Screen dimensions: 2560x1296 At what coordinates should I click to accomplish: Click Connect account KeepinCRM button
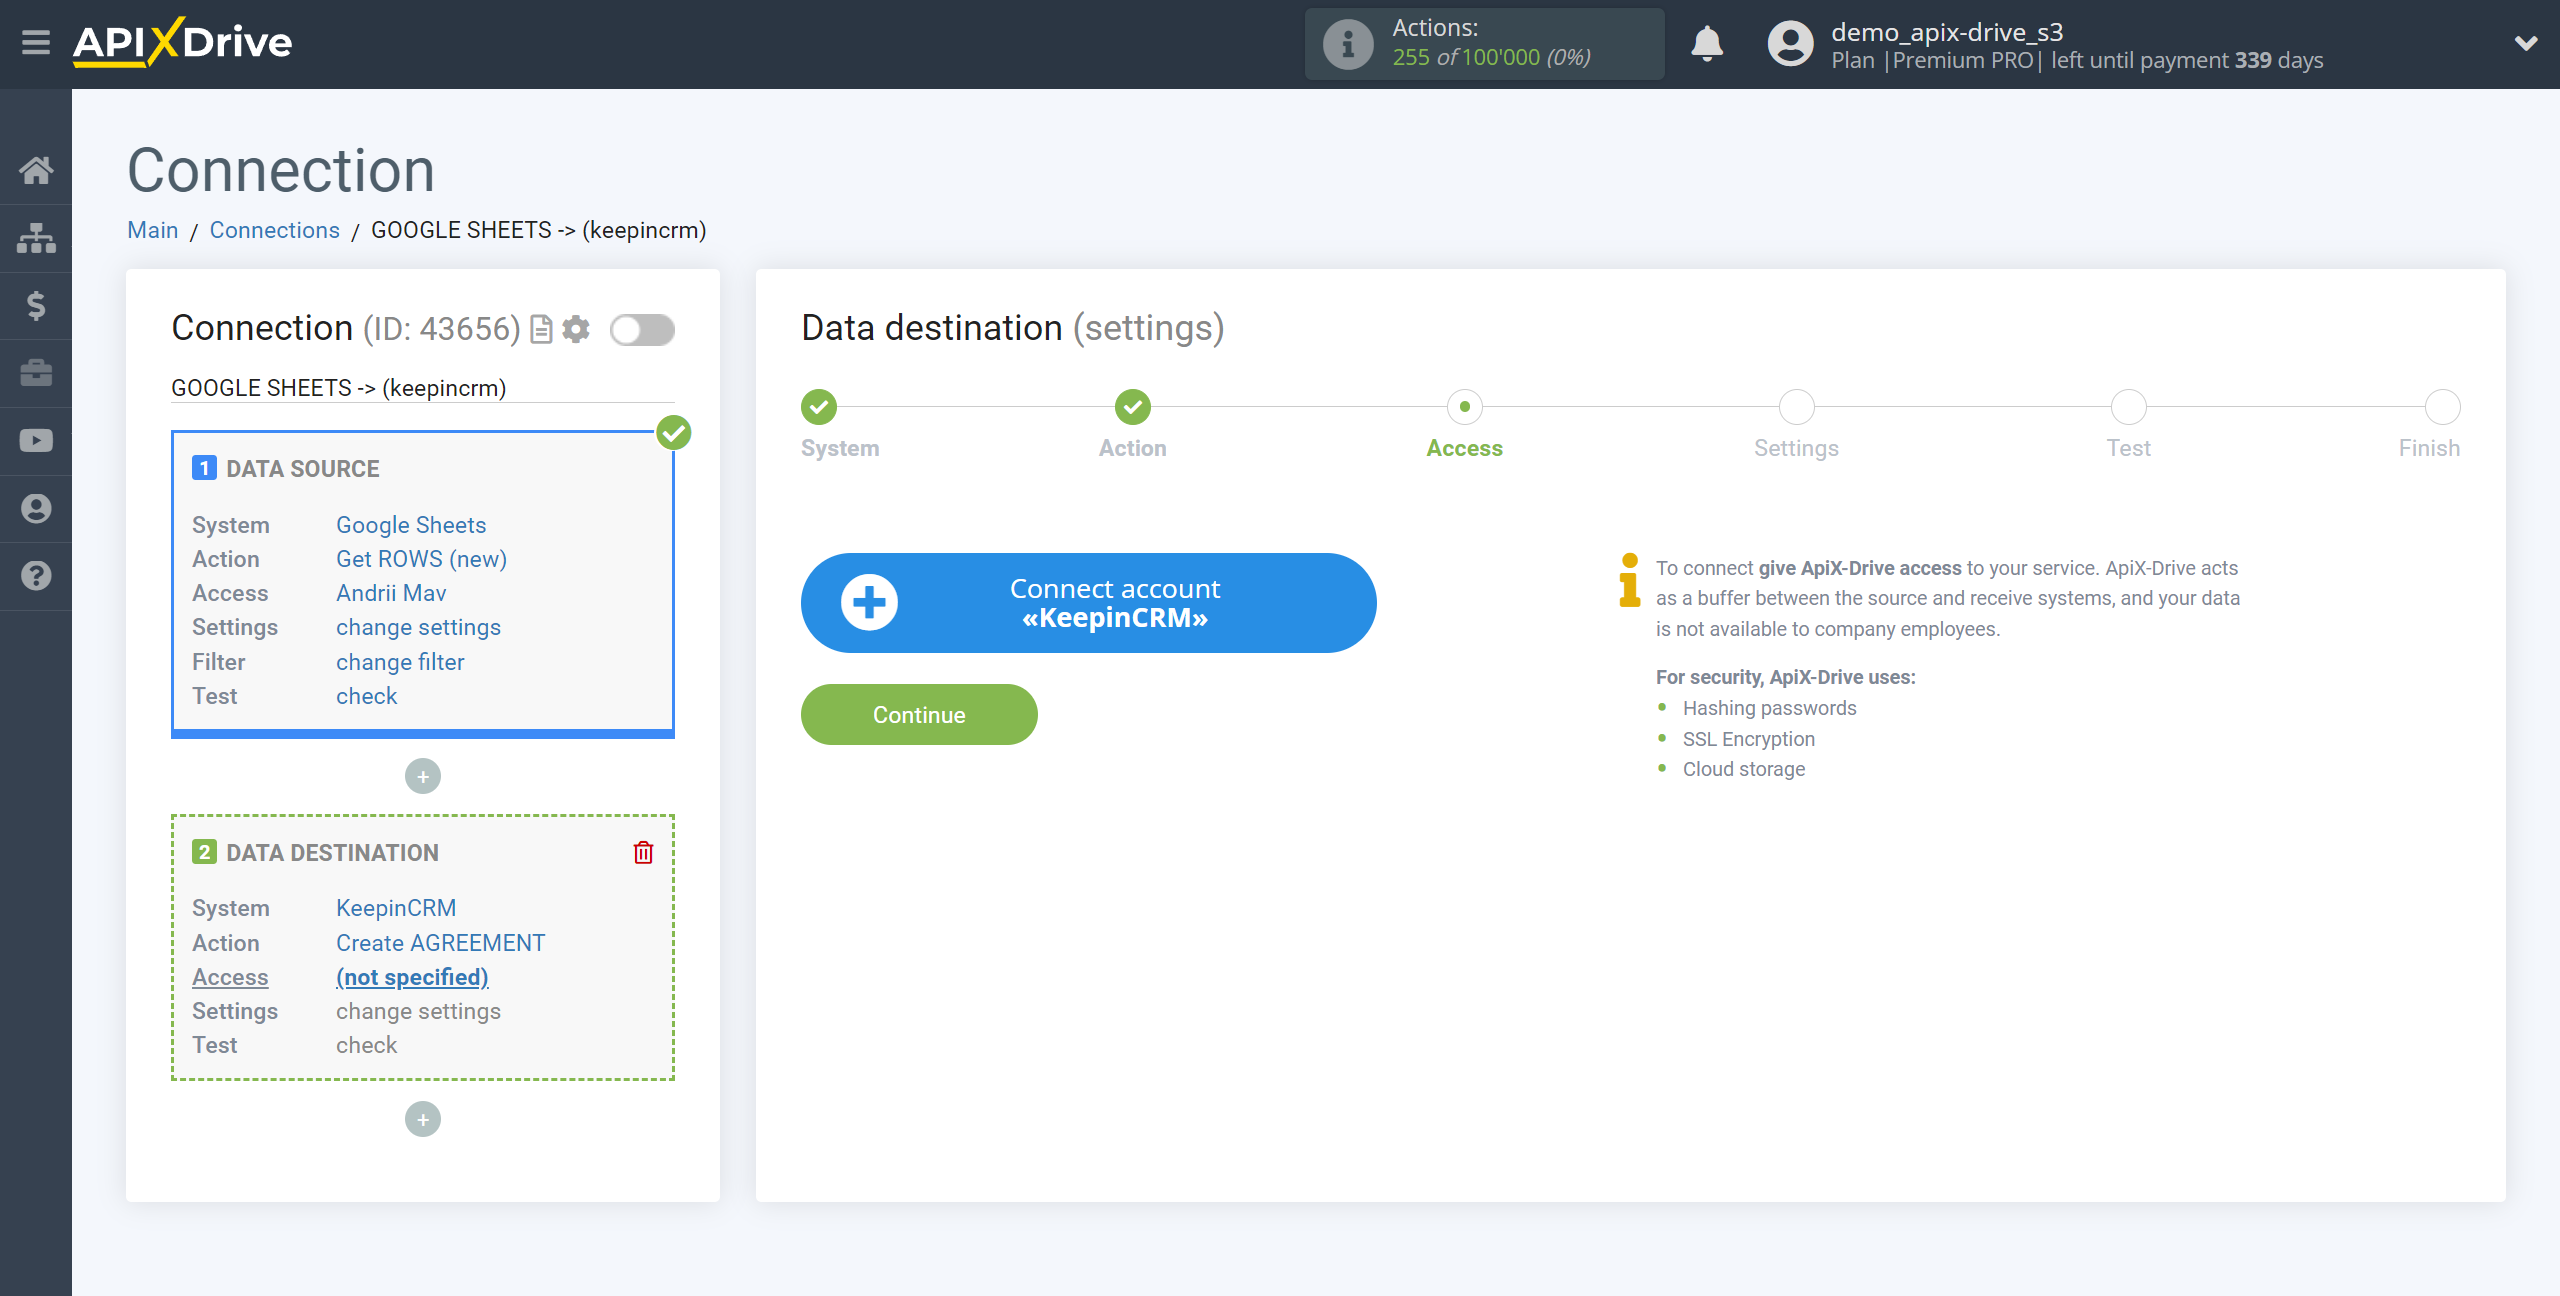click(1087, 603)
